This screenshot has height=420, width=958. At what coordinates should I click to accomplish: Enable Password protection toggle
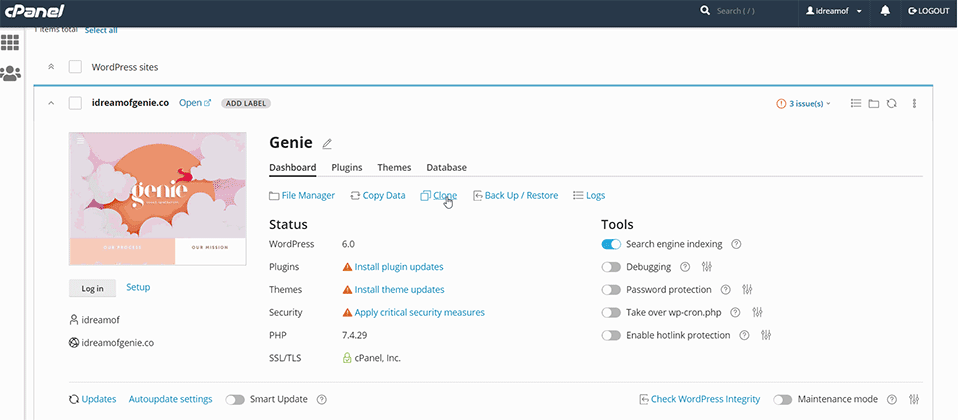click(x=611, y=289)
